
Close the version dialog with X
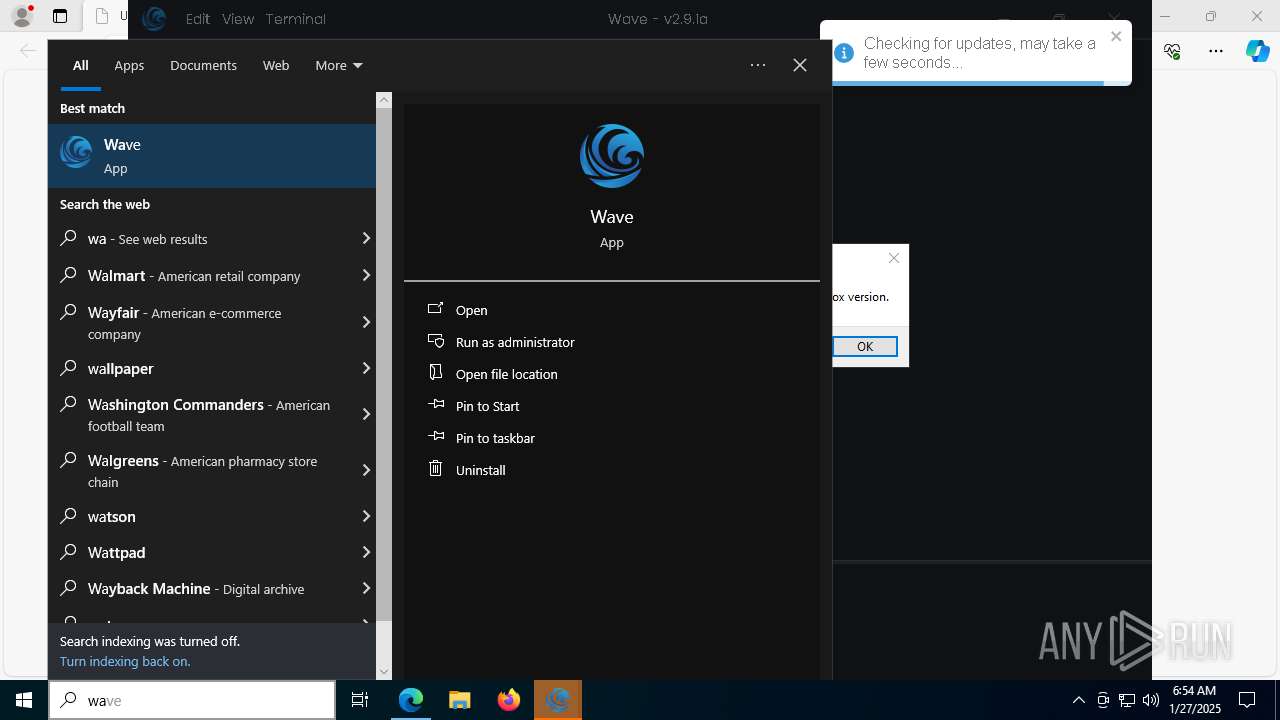pyautogui.click(x=894, y=258)
